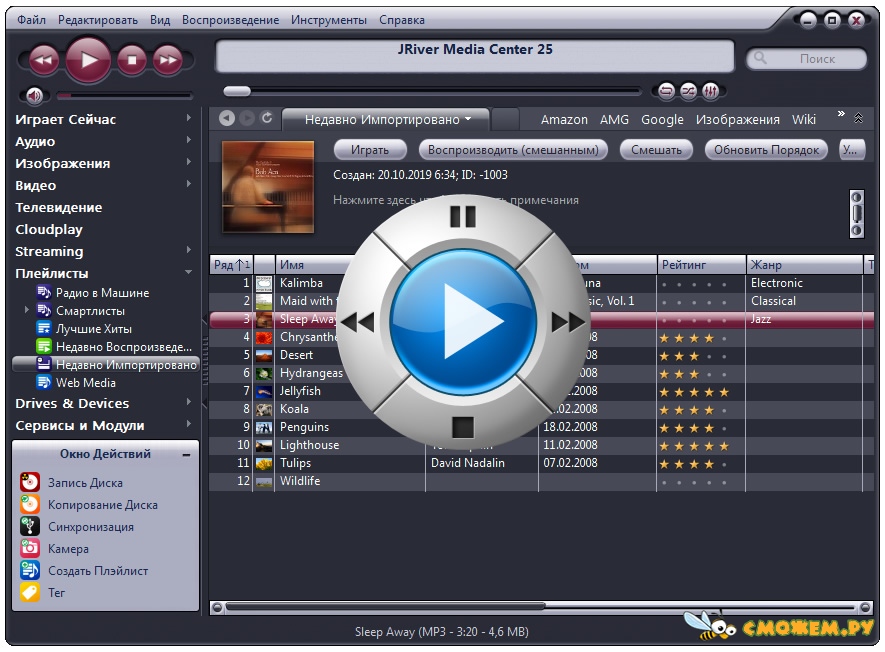Open the DSP equalizer icon
Viewport: 885px width, 652px height.
[x=710, y=91]
